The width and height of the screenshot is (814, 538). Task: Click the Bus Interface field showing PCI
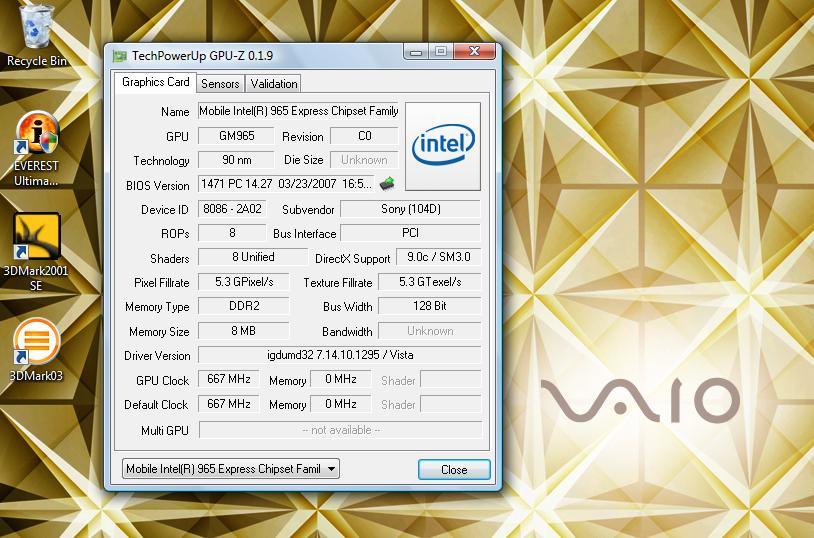(x=410, y=233)
